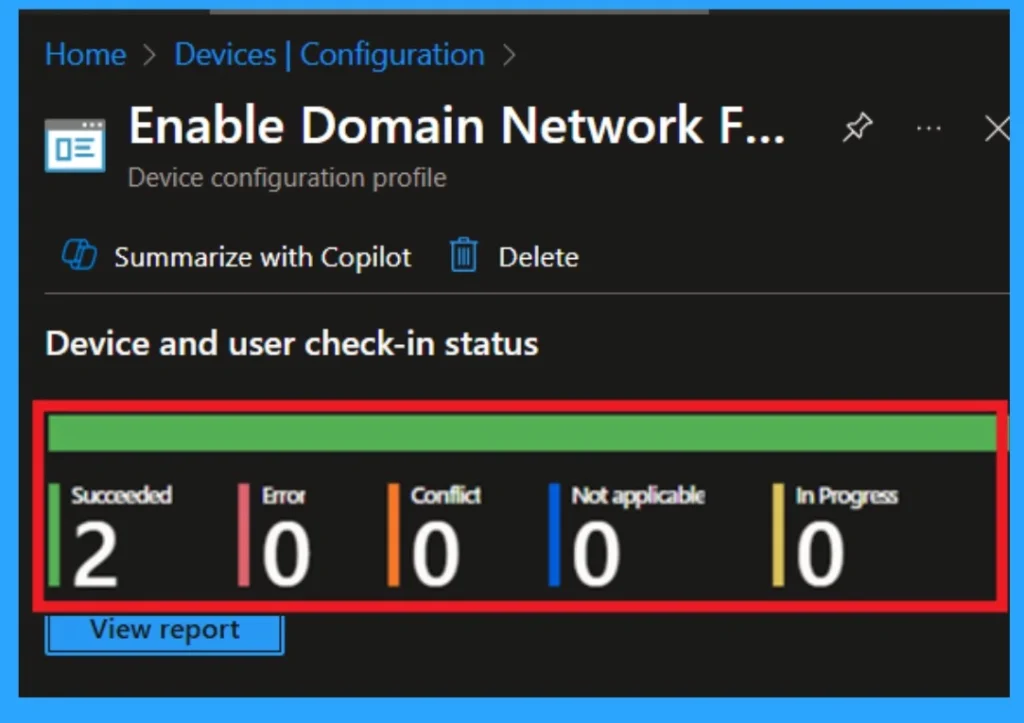This screenshot has height=723, width=1024.
Task: Pin the profile using the pin icon
Action: coord(857,128)
